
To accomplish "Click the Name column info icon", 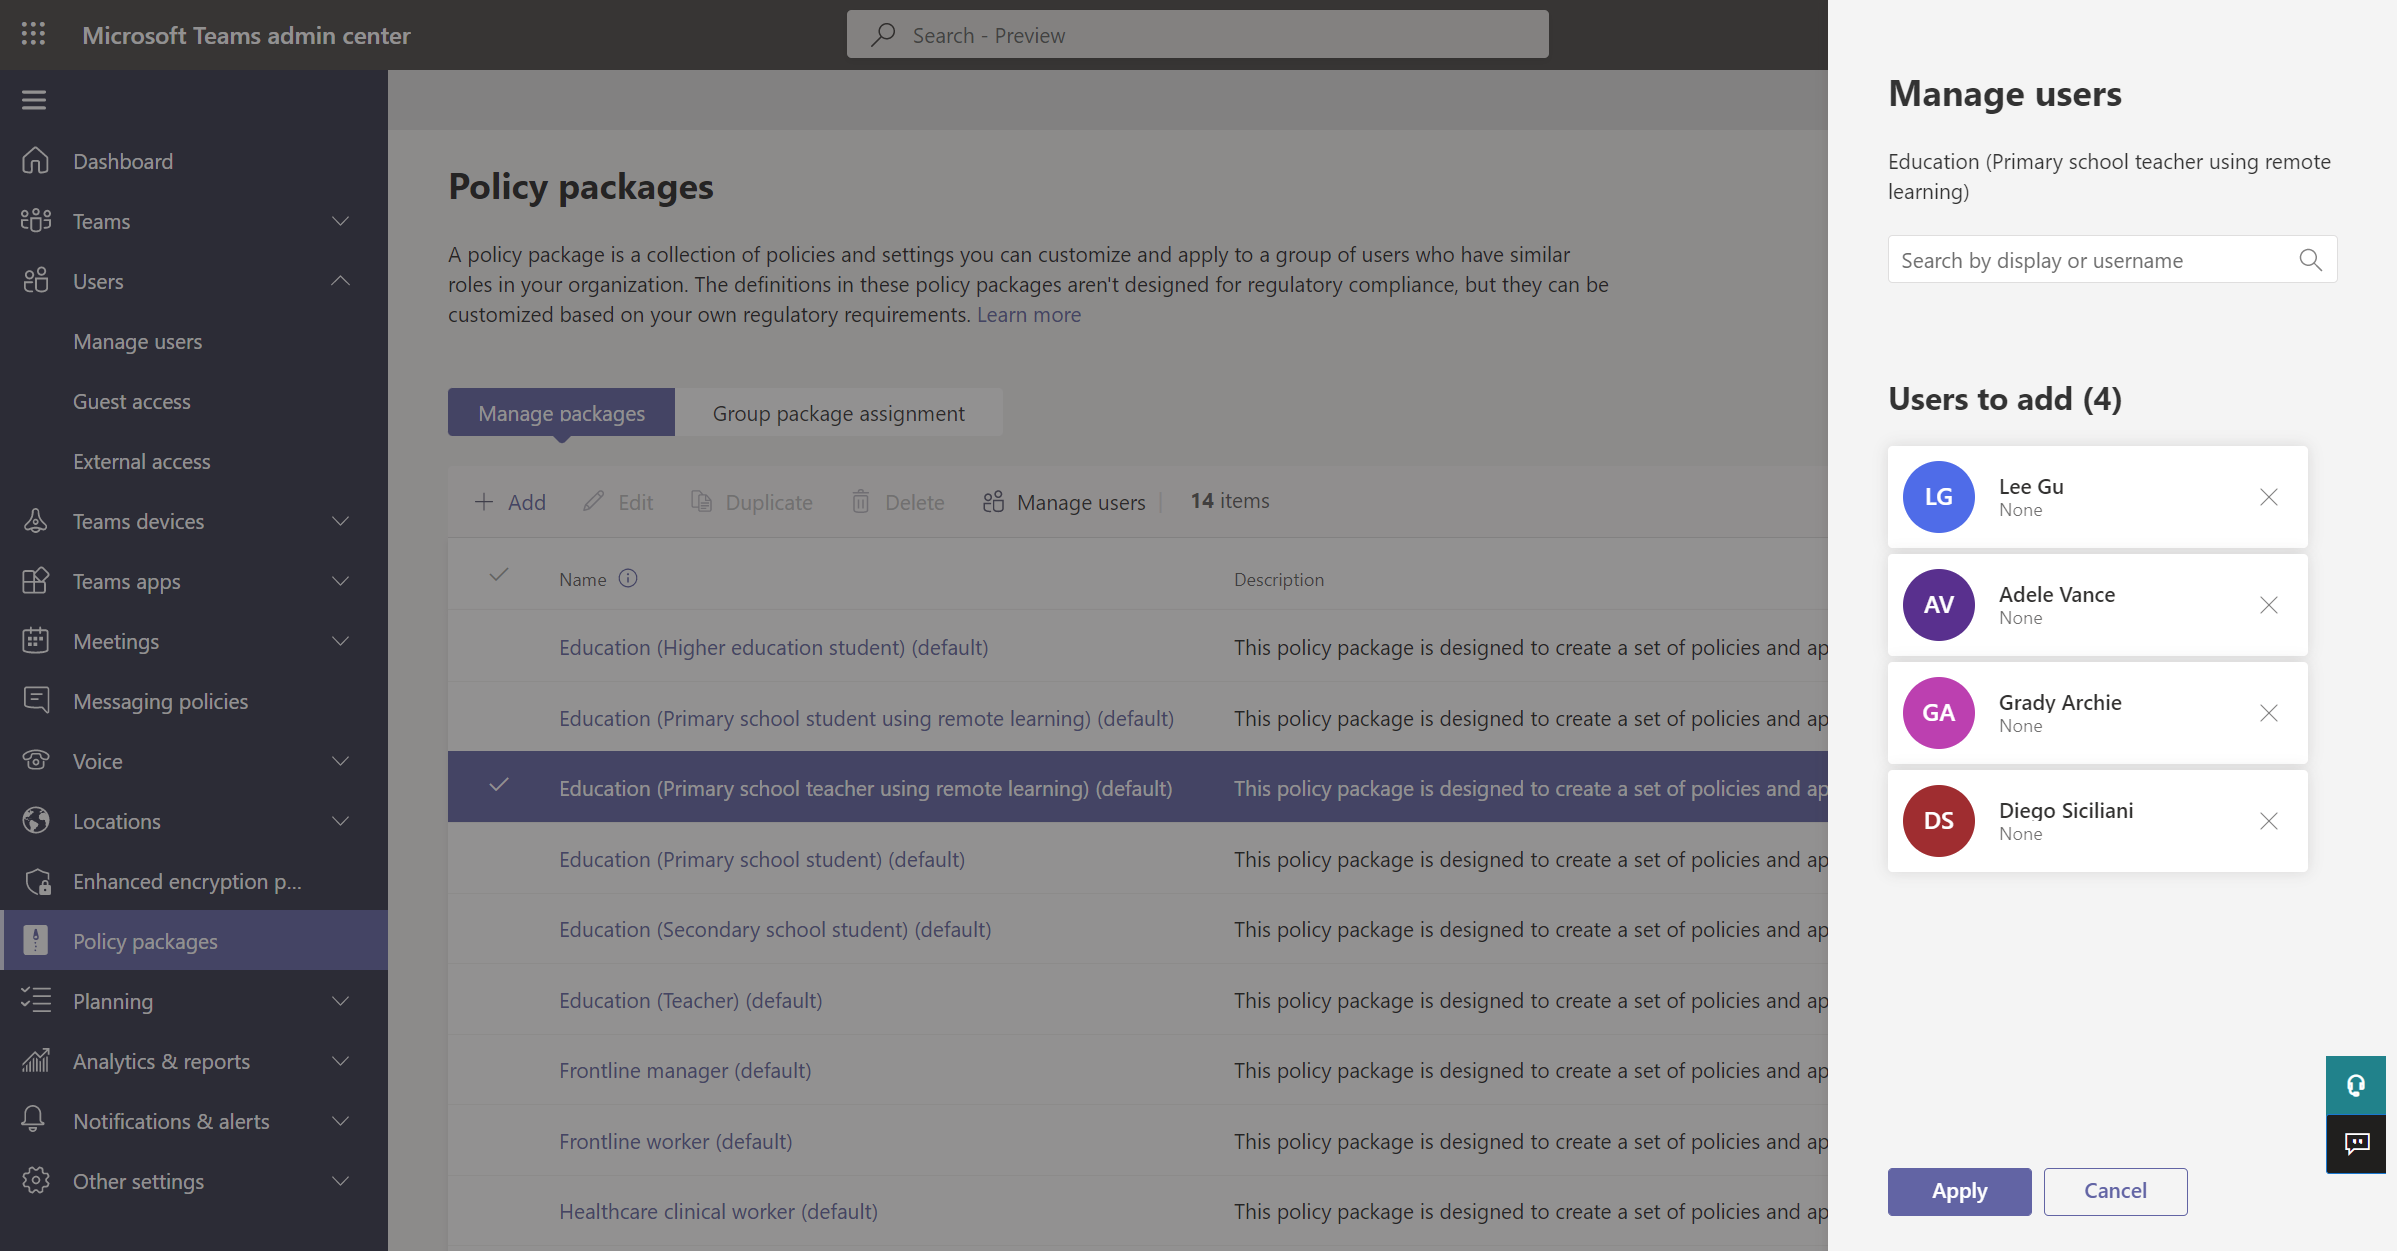I will pos(628,579).
